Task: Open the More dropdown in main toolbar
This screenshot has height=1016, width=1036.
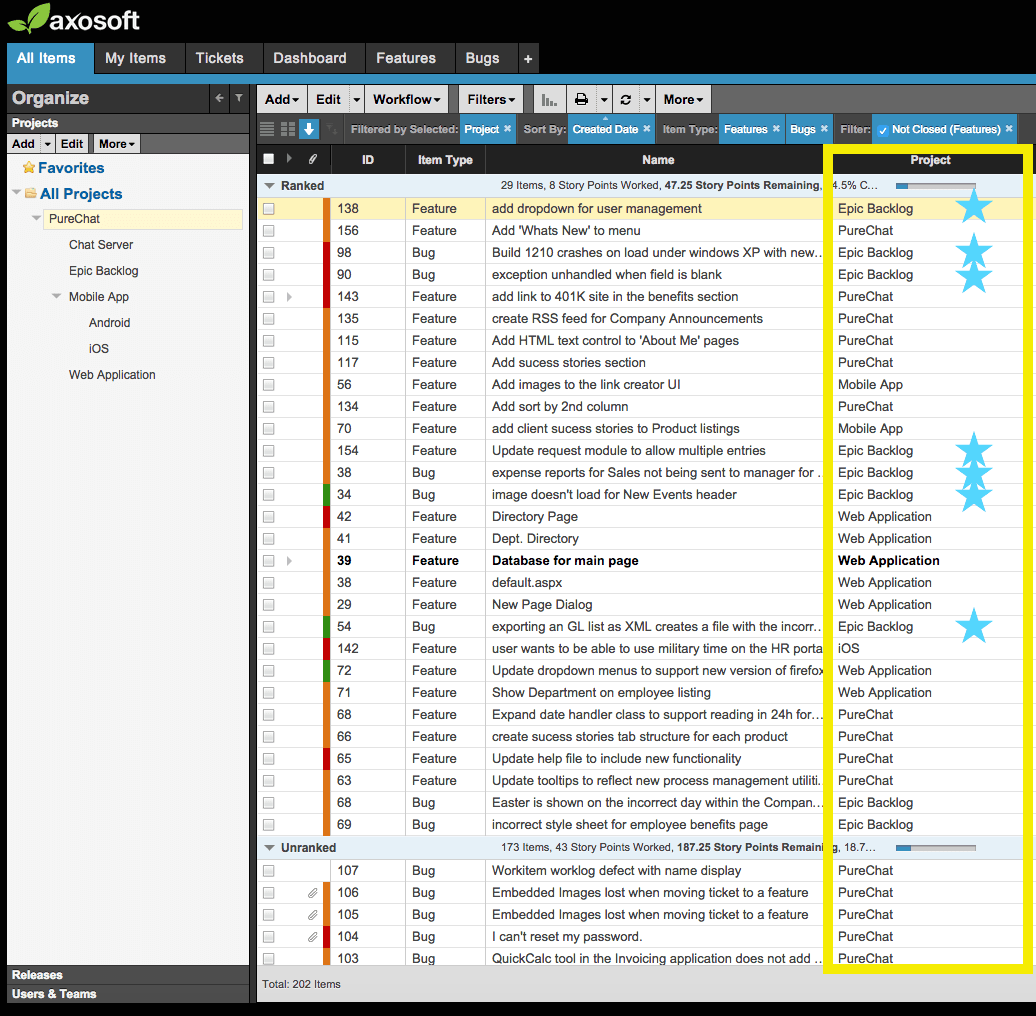Action: 683,100
